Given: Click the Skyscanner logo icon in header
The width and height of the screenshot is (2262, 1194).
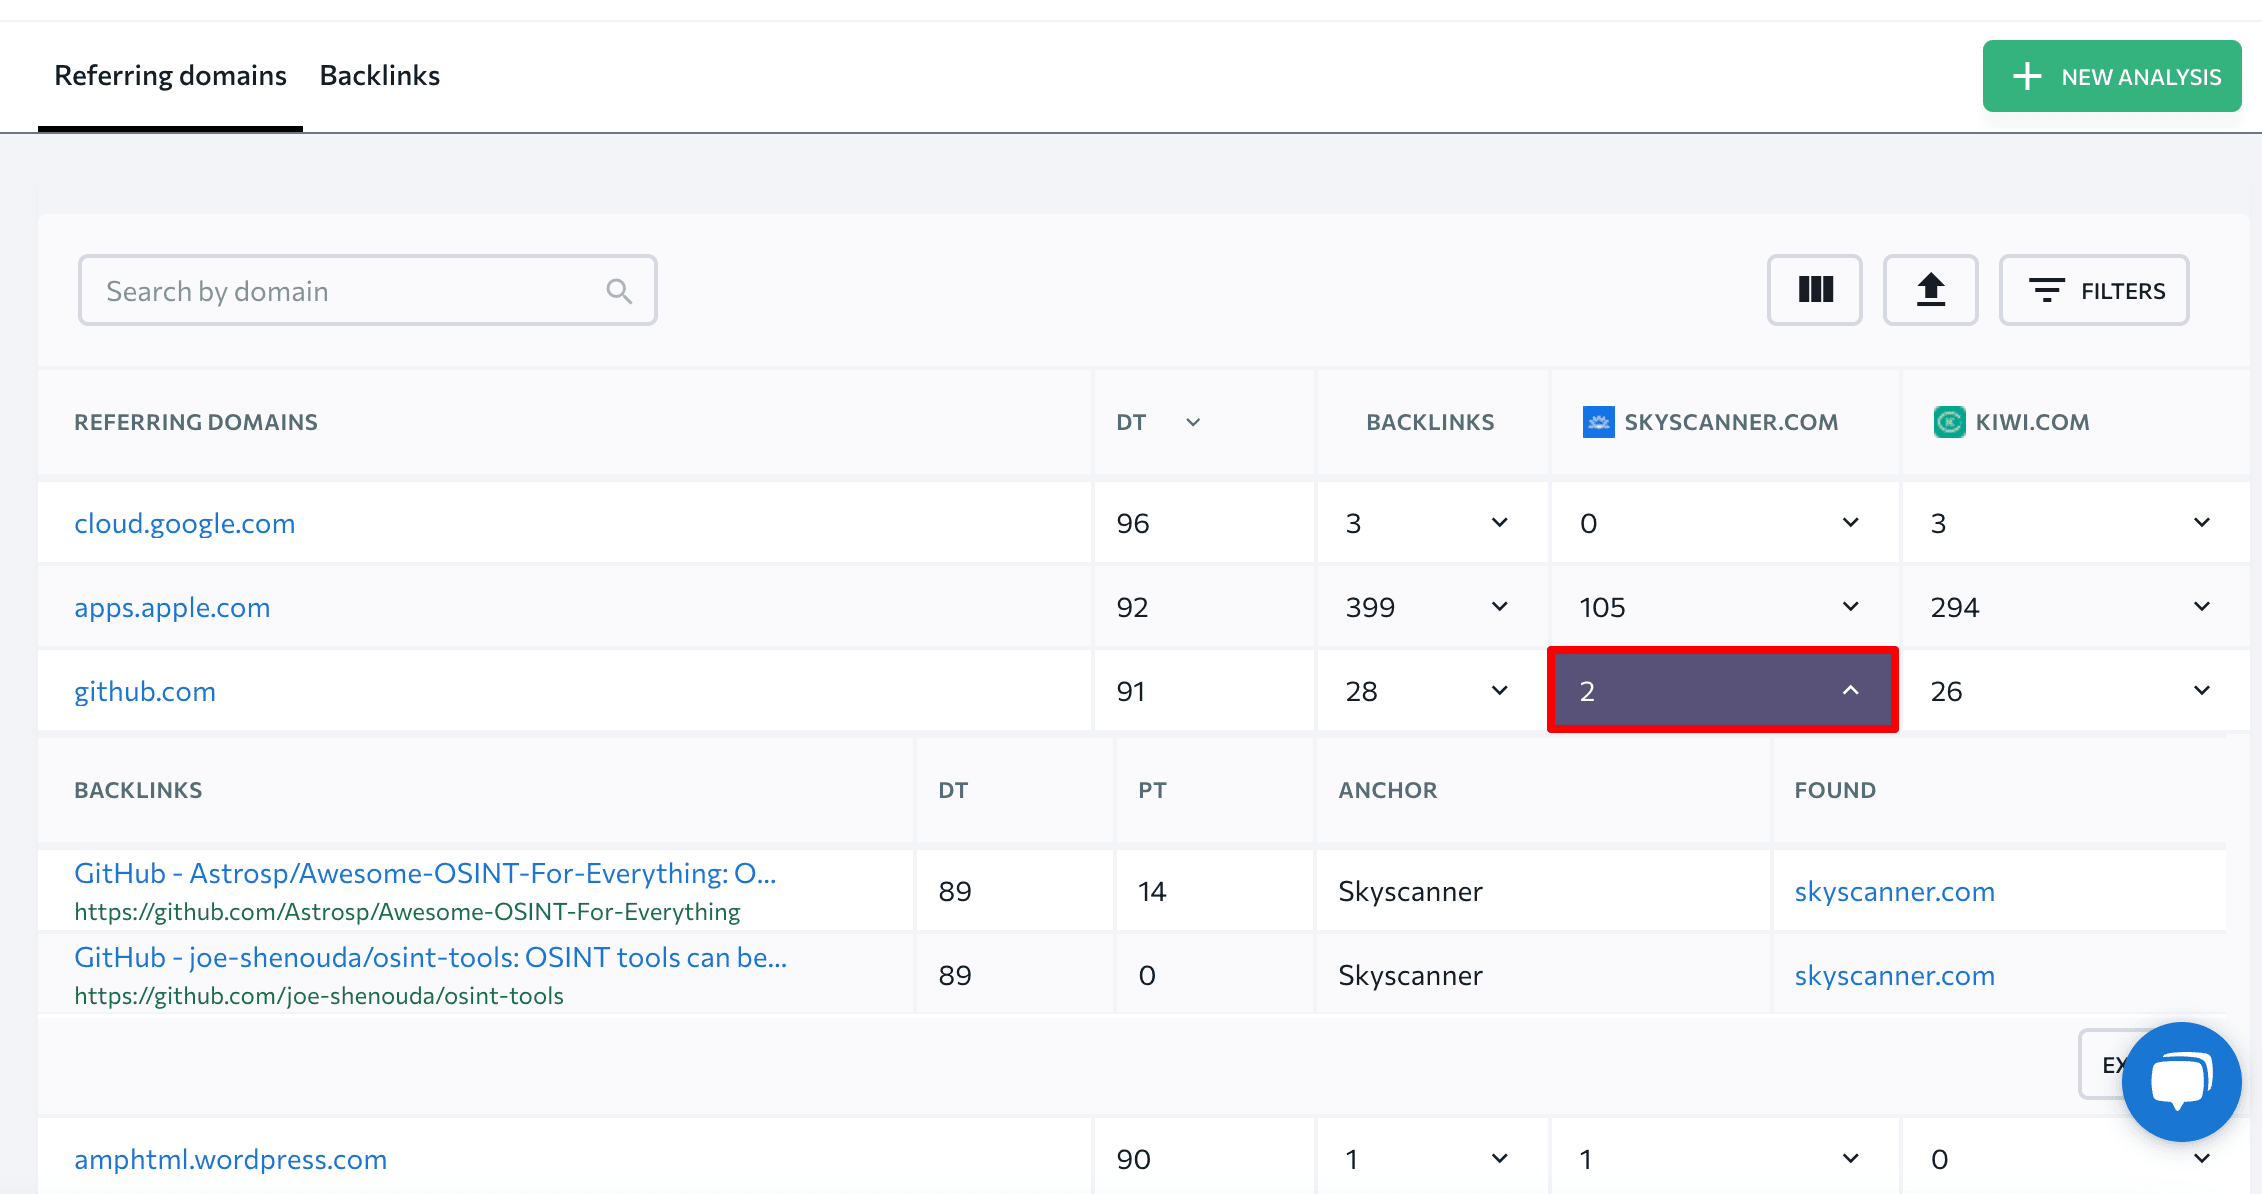Looking at the screenshot, I should click(x=1598, y=422).
